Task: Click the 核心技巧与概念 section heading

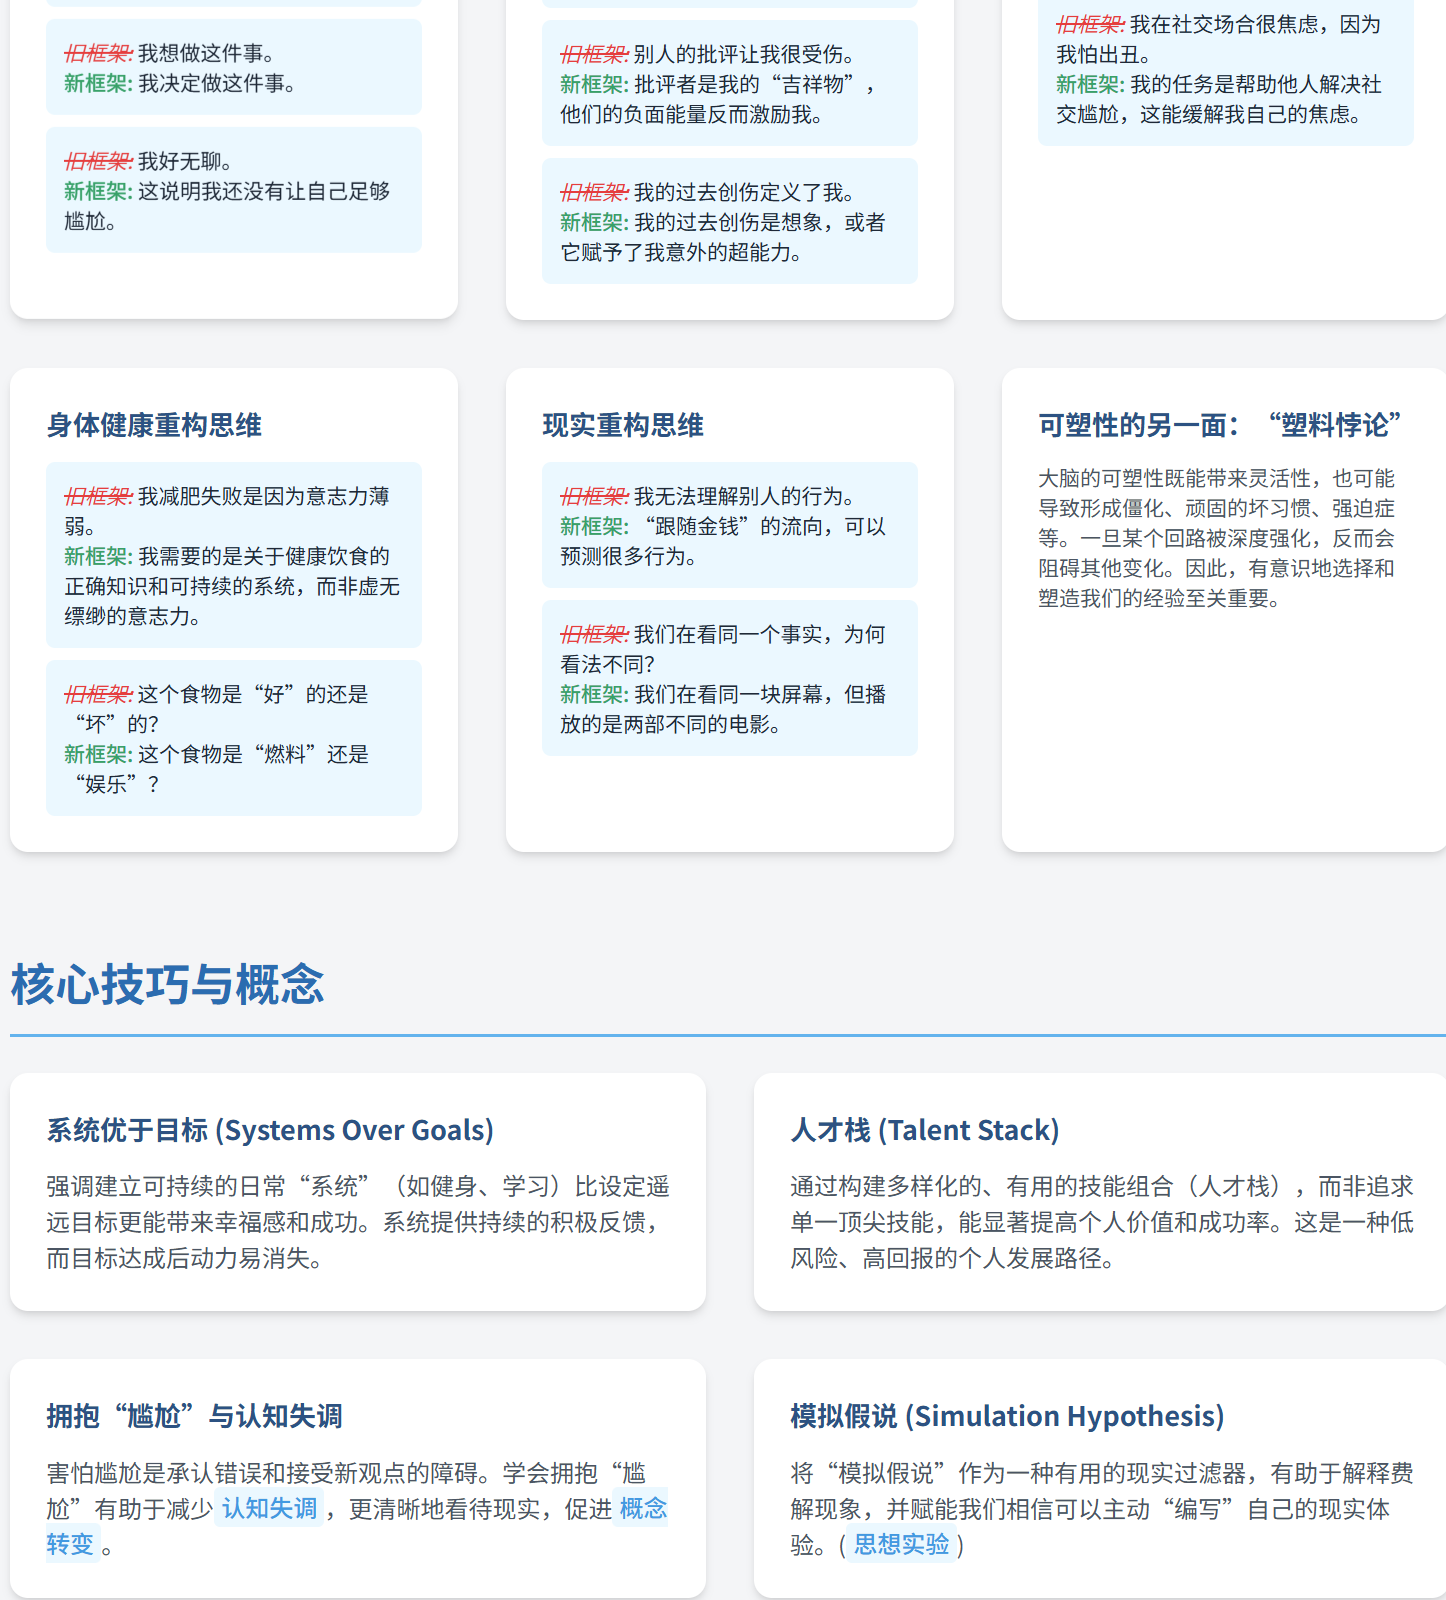Action: 167,984
